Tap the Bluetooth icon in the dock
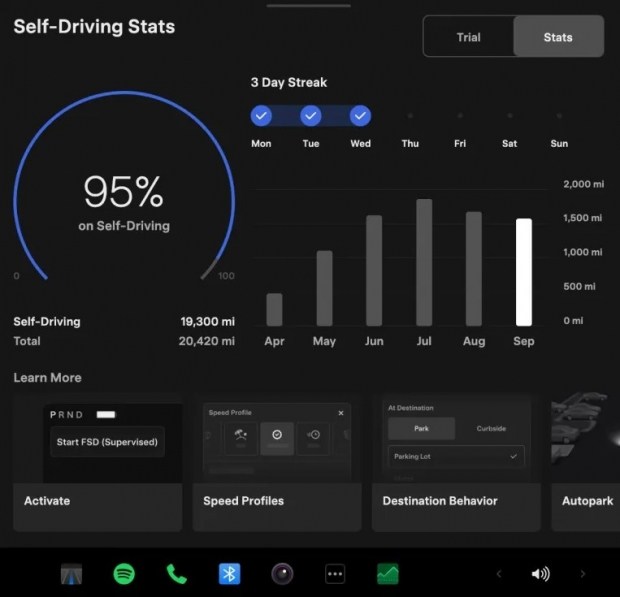Image resolution: width=620 pixels, height=597 pixels. (x=230, y=574)
